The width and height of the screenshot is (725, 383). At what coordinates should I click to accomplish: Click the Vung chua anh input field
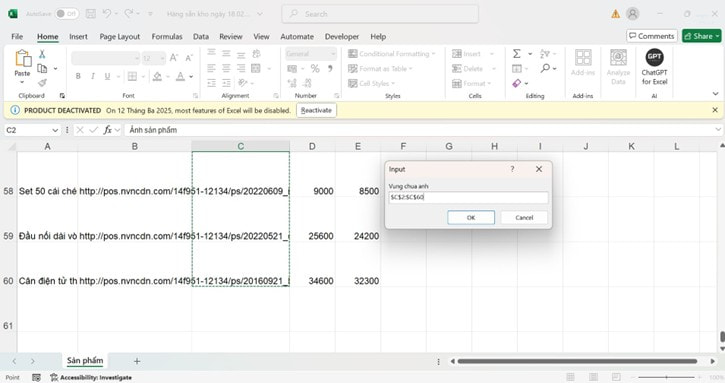pos(468,198)
